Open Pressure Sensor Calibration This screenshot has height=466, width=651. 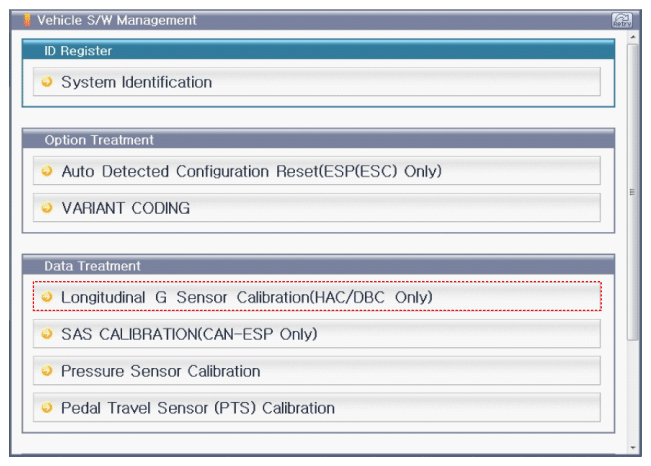tap(317, 370)
